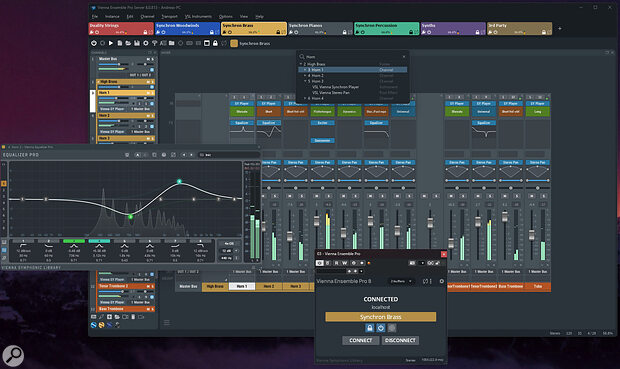The width and height of the screenshot is (620, 369).
Task: Click the open project folder icon in the toolbar
Action: coord(128,43)
